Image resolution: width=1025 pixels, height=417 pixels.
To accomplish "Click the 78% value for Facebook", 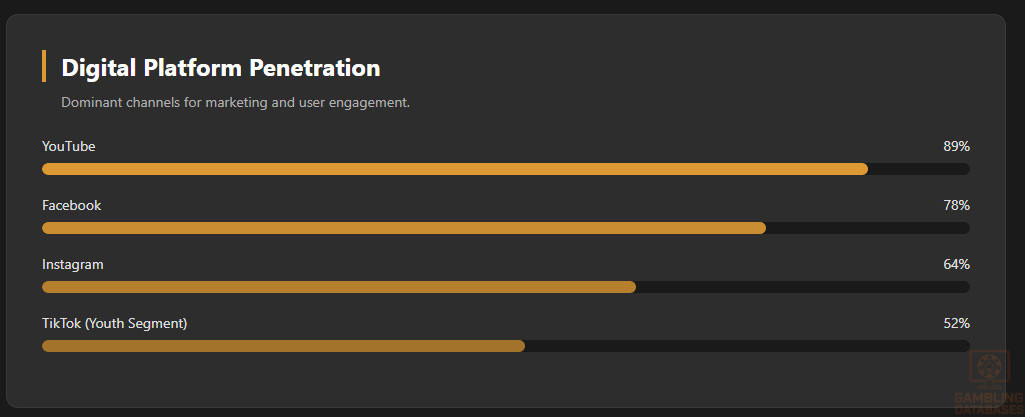I will tap(956, 205).
